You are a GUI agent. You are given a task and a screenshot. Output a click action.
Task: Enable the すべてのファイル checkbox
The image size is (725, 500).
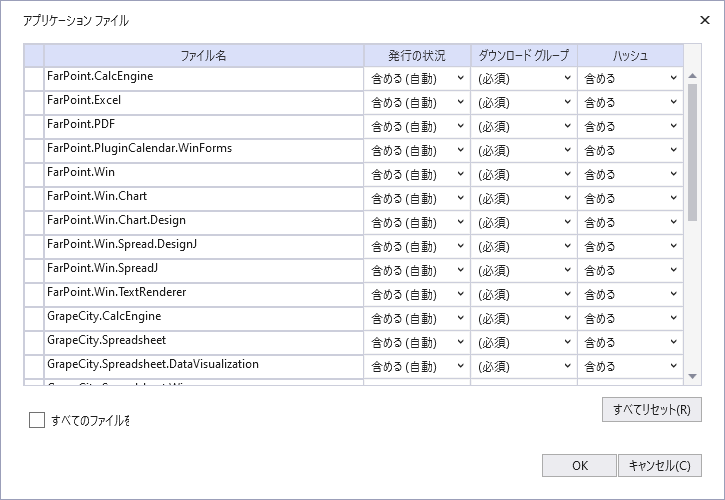37,420
